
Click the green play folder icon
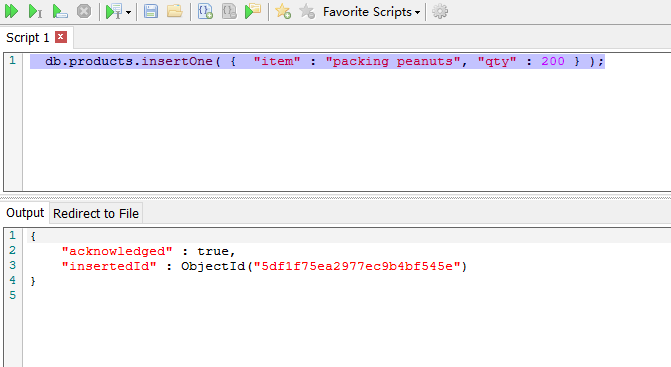point(253,11)
